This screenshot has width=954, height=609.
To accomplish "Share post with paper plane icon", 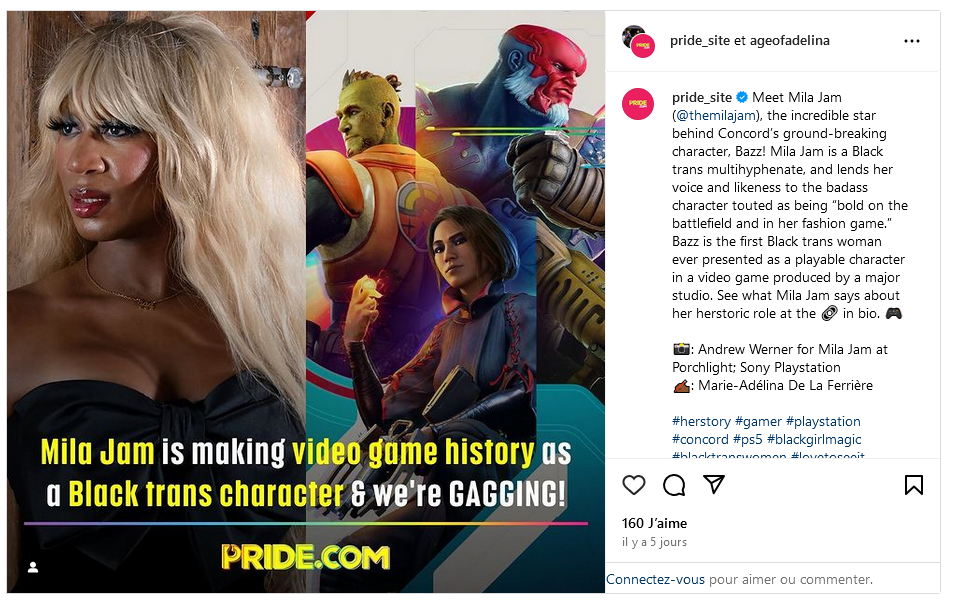I will click(x=714, y=484).
